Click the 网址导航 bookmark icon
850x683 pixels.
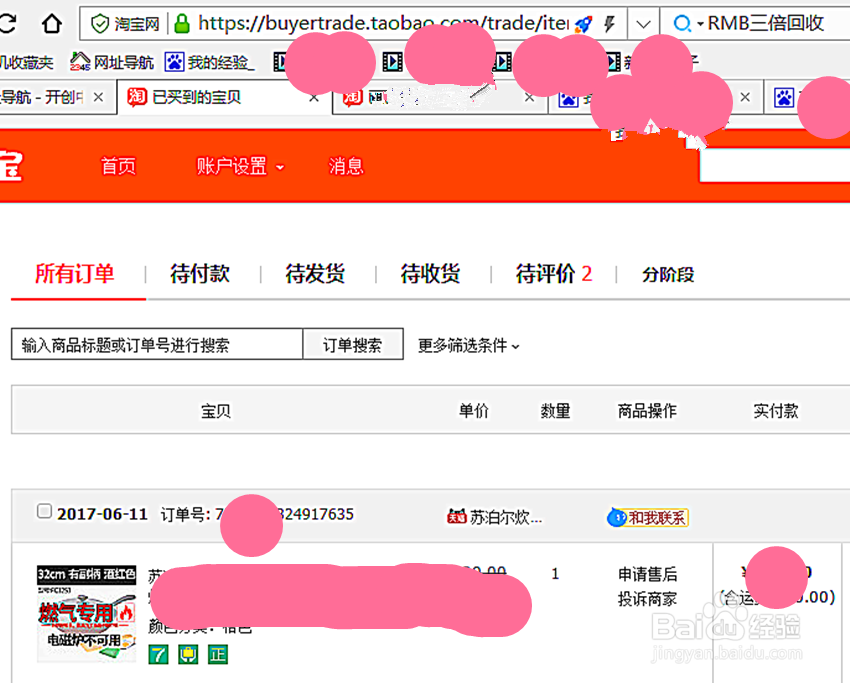tap(78, 61)
